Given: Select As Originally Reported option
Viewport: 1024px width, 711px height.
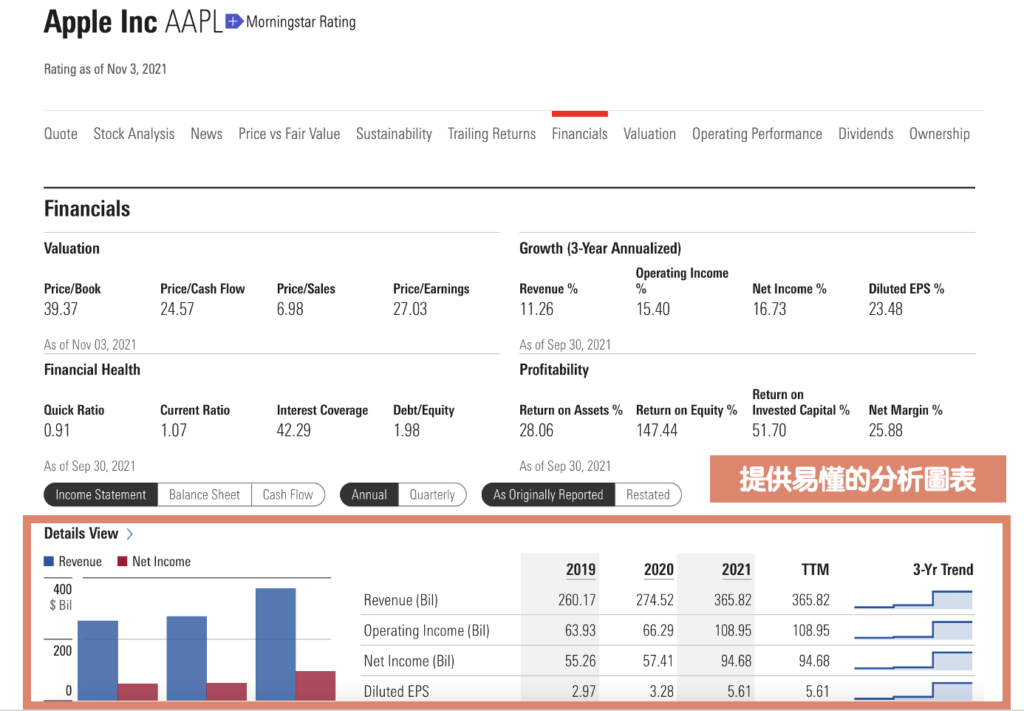Looking at the screenshot, I should click(548, 495).
